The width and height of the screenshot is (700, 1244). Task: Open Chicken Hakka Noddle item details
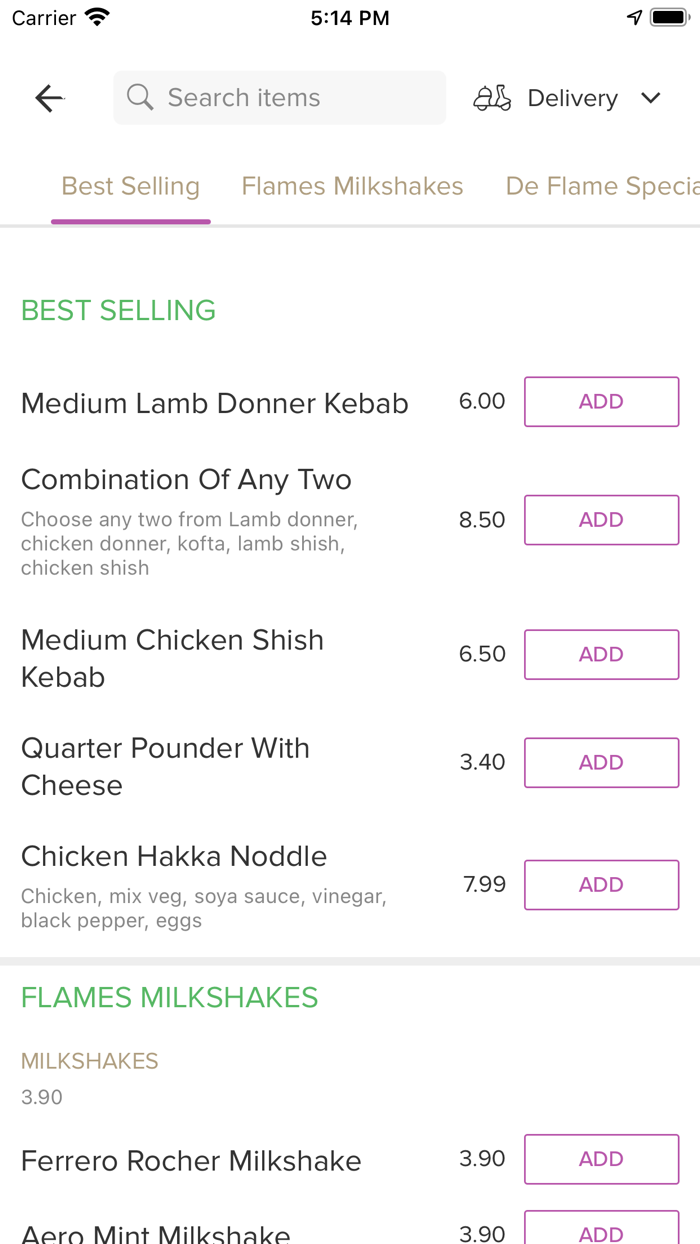(x=174, y=857)
